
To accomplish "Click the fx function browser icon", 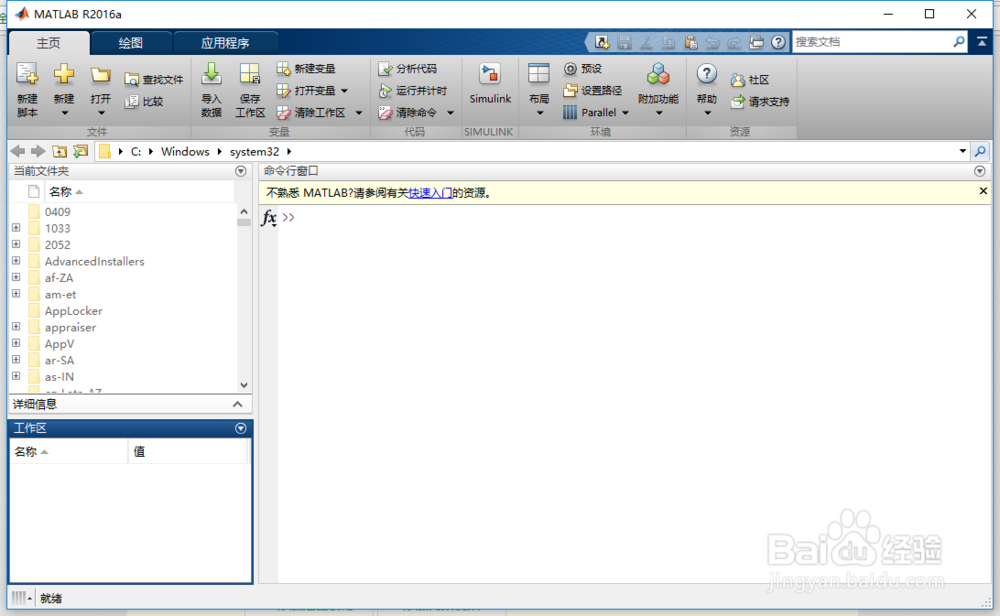I will click(269, 218).
